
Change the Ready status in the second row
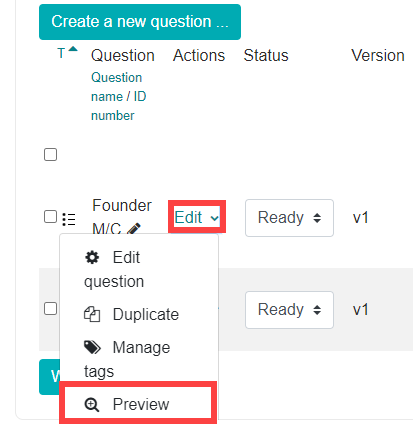[289, 310]
